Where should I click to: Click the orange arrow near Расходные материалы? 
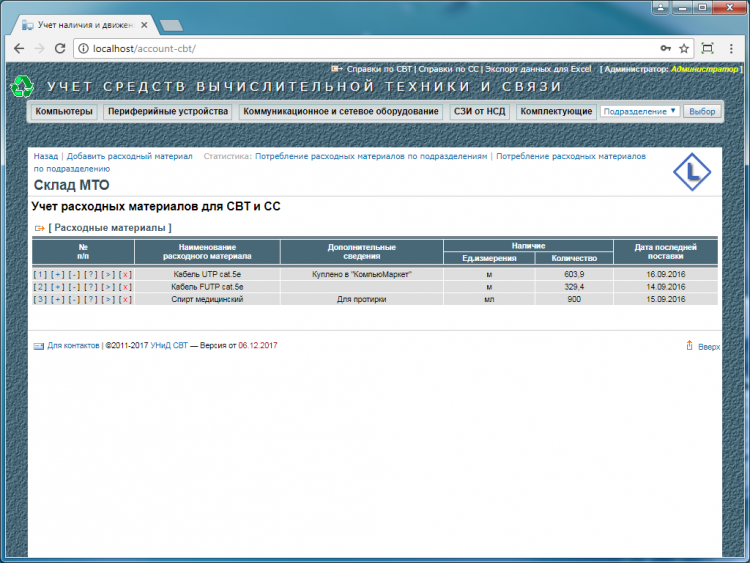tap(40, 228)
